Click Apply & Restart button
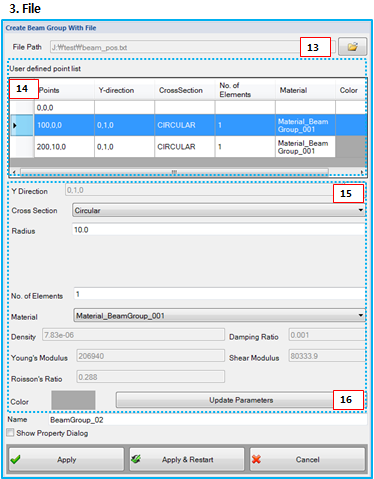374x479 pixels. click(x=187, y=459)
